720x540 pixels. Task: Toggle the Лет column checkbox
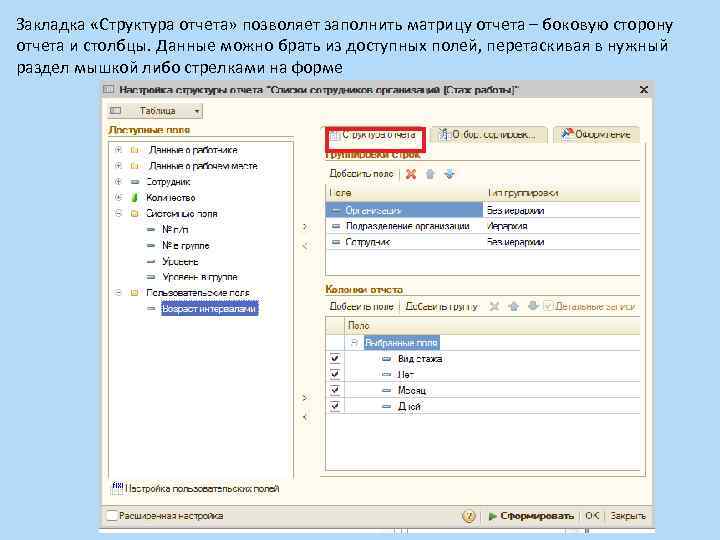(x=335, y=374)
